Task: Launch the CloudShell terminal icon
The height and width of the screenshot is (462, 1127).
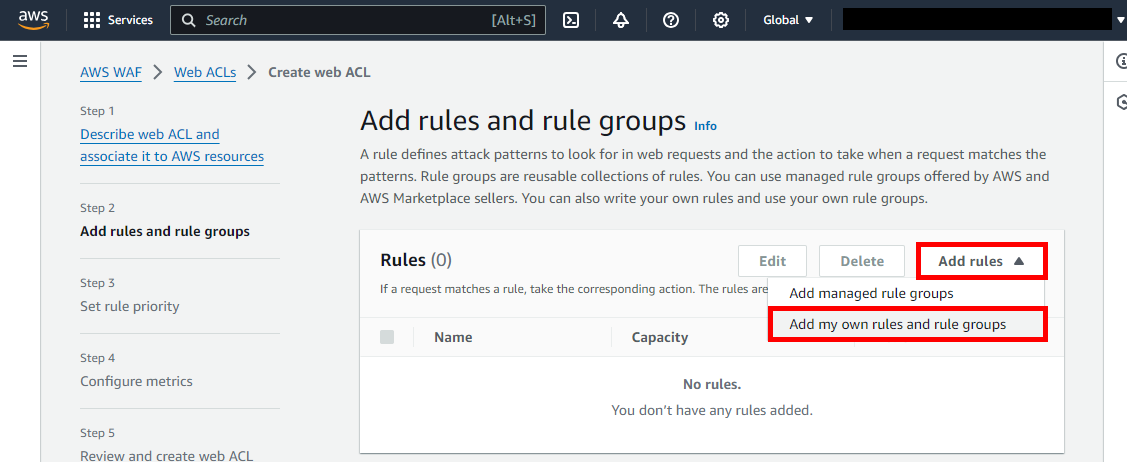Action: (x=571, y=20)
